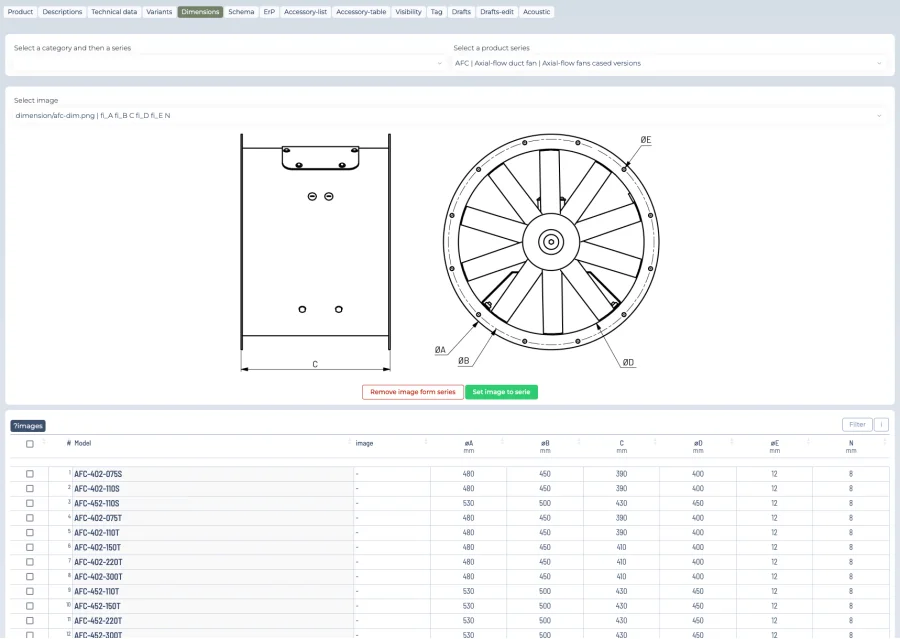Check the box for AFC-402-300T

pyautogui.click(x=30, y=577)
